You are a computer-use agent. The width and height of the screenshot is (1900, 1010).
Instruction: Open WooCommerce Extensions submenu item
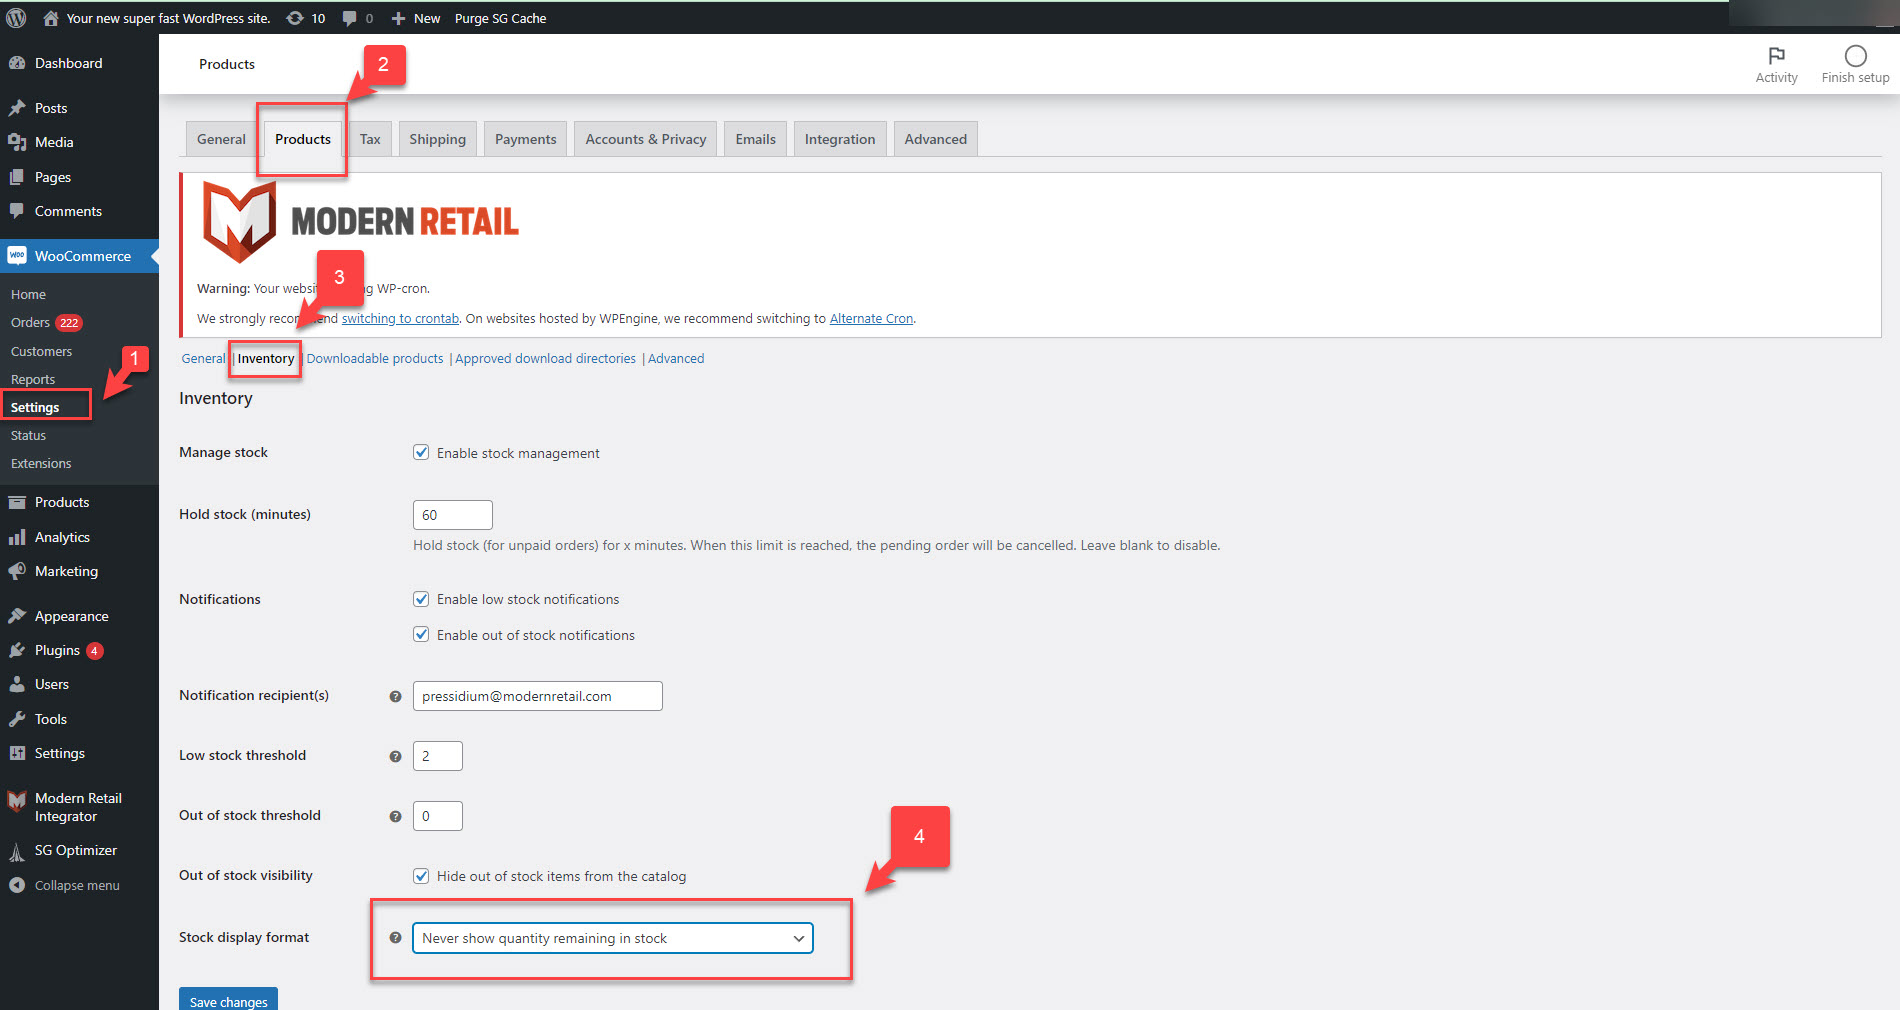[41, 464]
